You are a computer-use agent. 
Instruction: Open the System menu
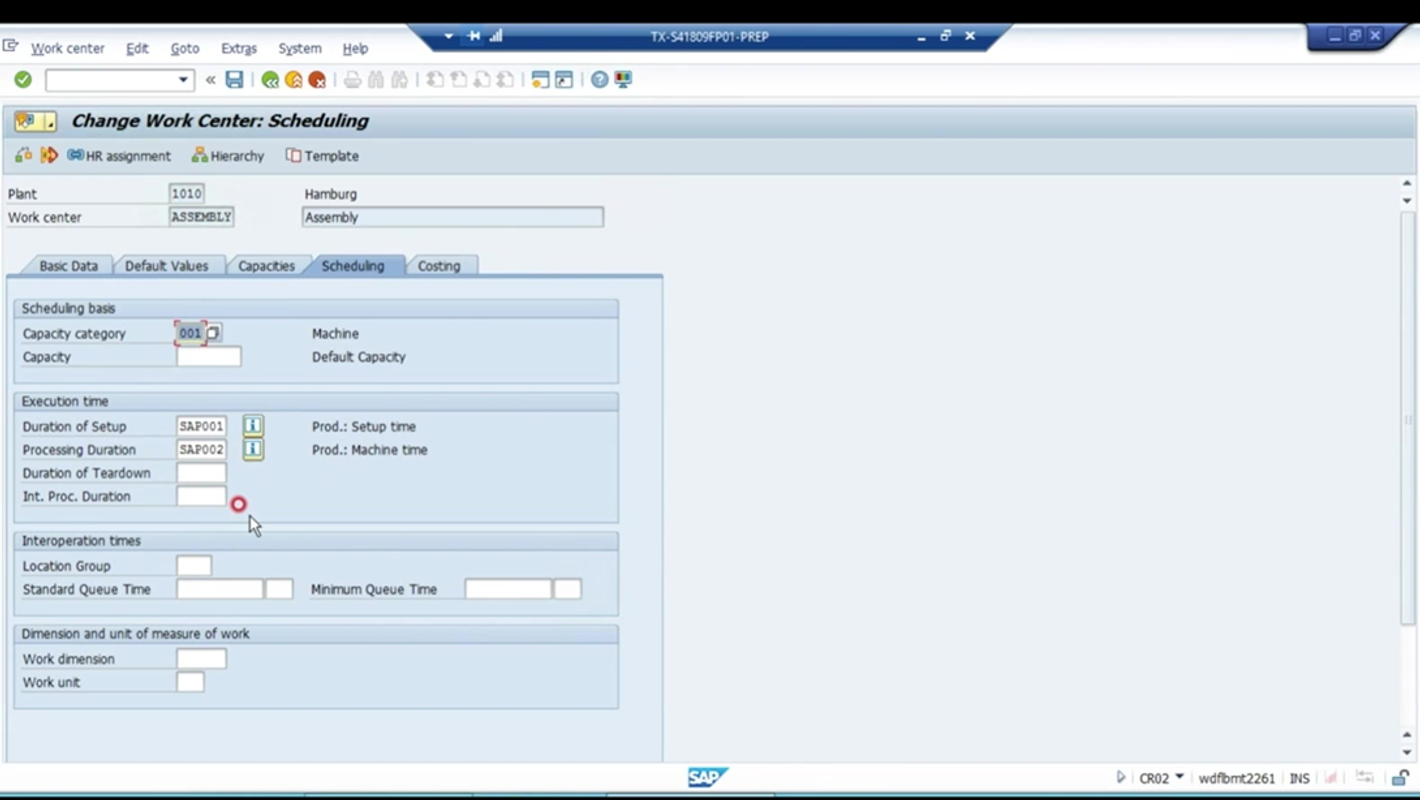coord(300,48)
